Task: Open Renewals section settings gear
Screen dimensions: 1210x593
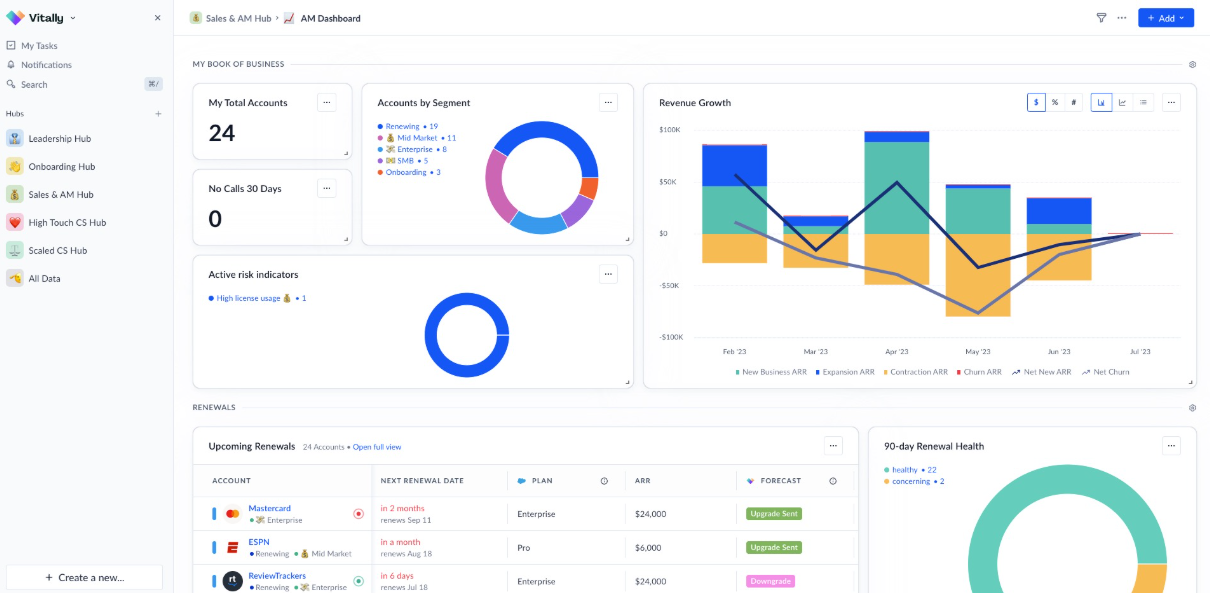Action: [x=1192, y=408]
